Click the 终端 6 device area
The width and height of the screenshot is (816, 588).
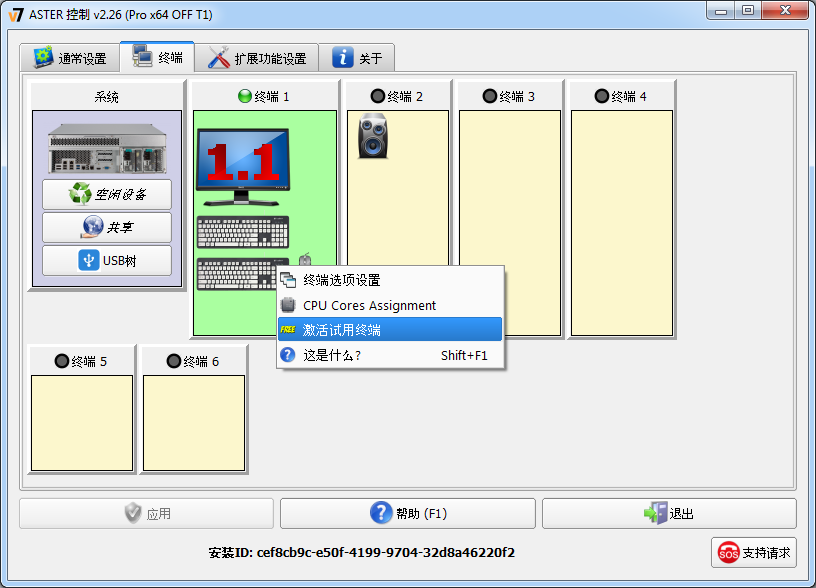[194, 423]
